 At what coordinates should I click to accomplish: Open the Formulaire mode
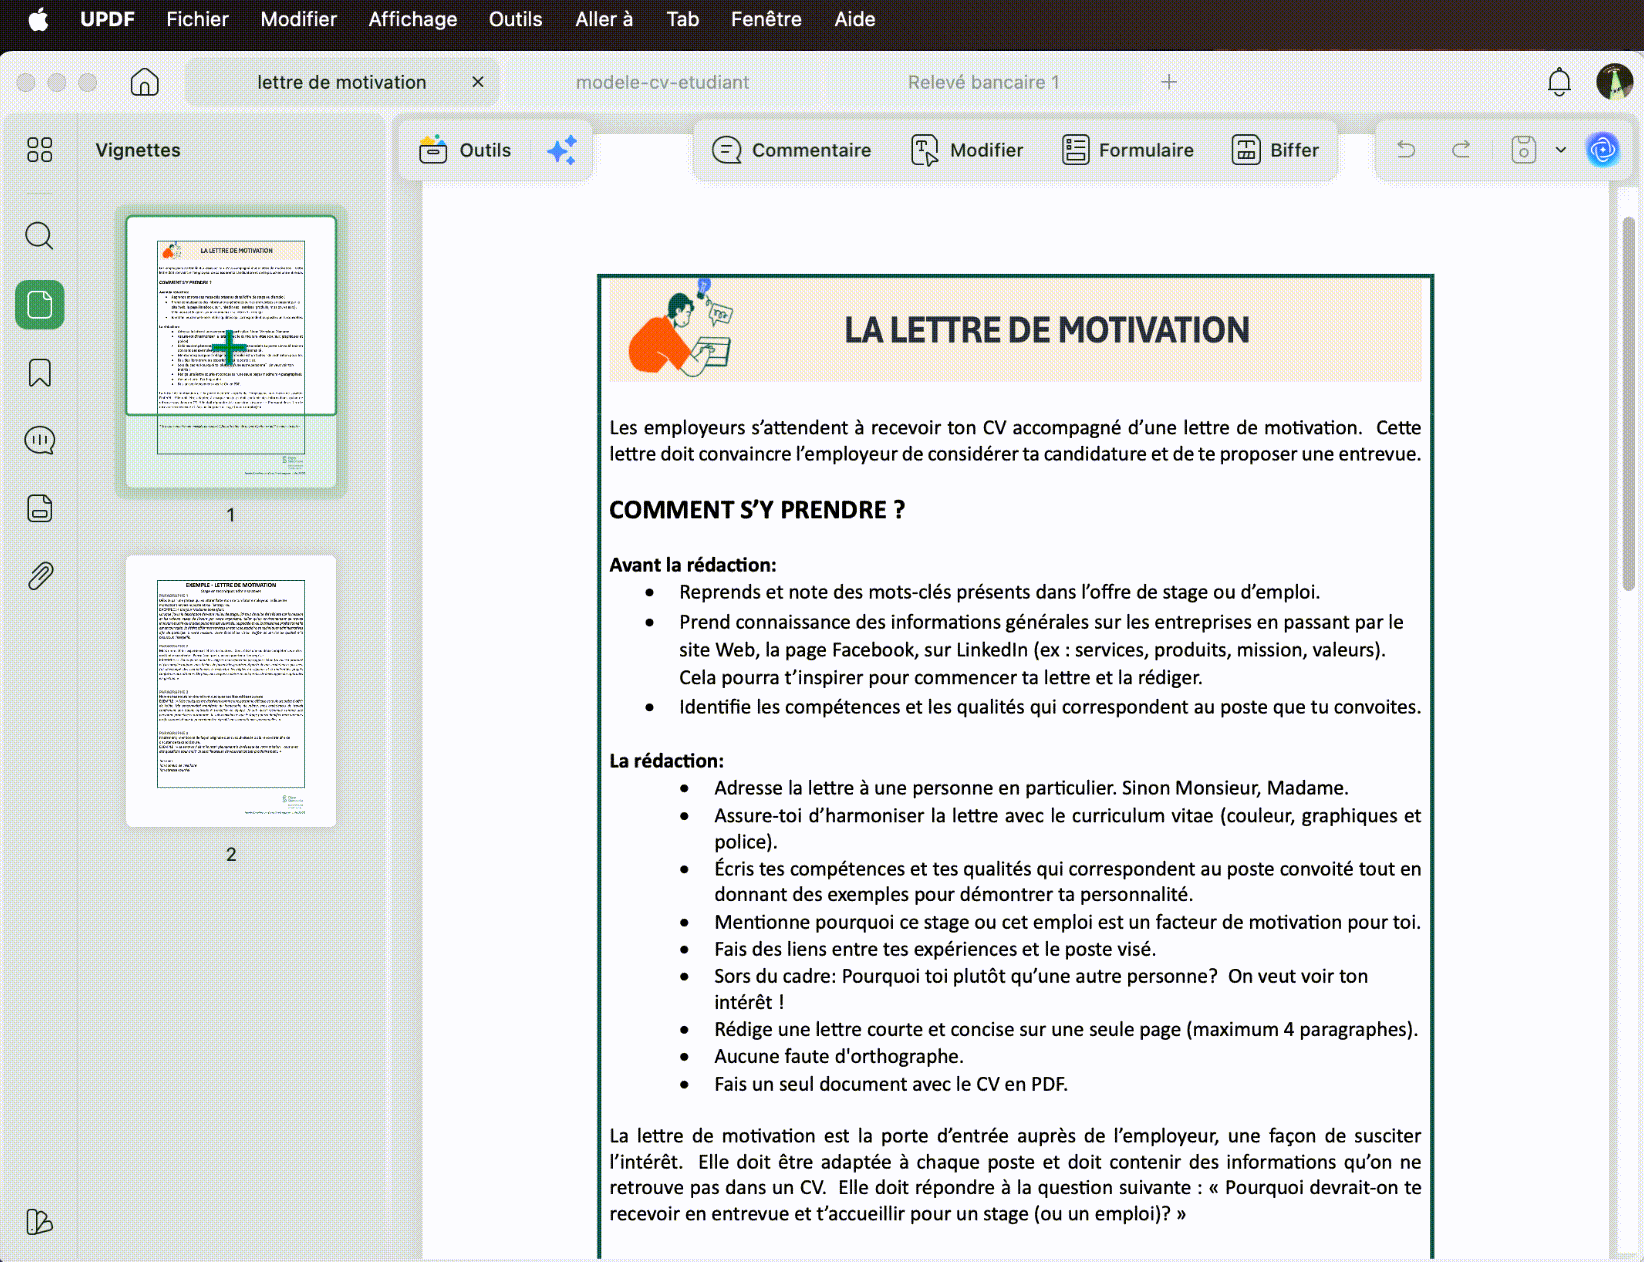click(x=1127, y=150)
